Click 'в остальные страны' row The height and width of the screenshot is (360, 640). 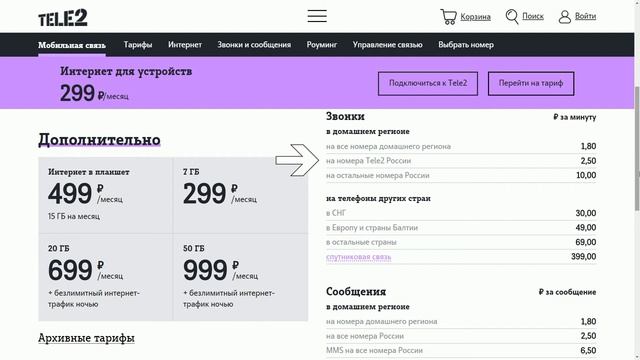461,242
